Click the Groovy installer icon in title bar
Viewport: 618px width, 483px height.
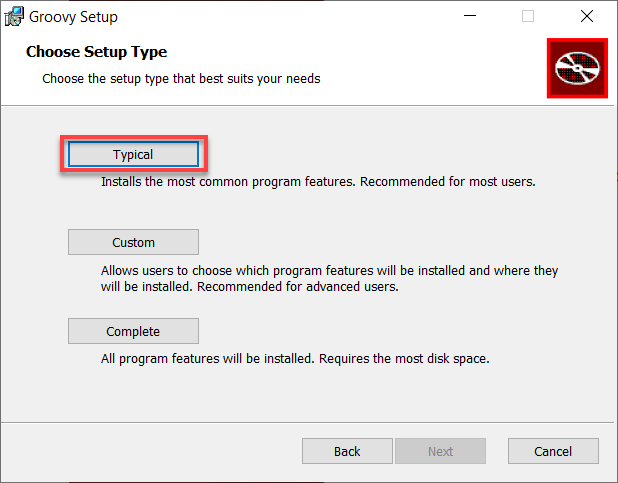14,17
